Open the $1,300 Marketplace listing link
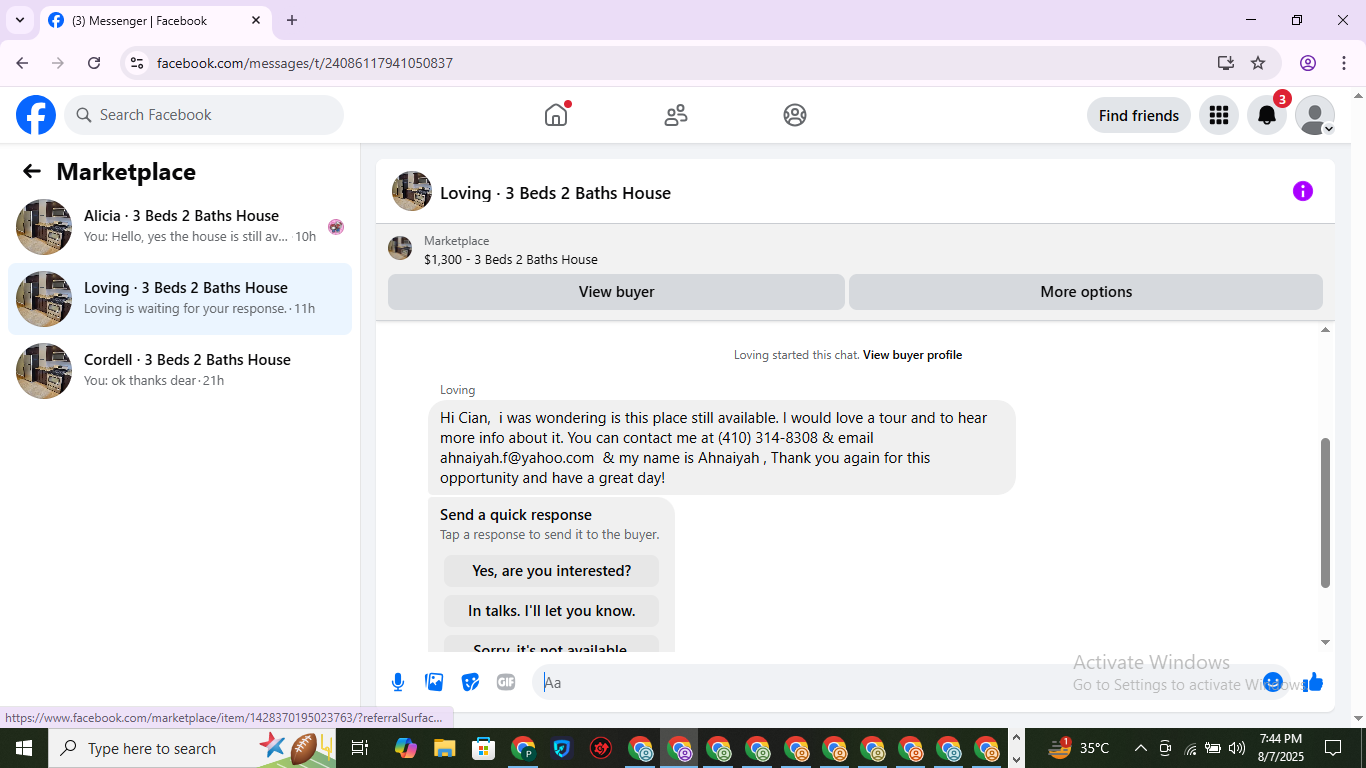This screenshot has height=768, width=1366. [x=511, y=260]
